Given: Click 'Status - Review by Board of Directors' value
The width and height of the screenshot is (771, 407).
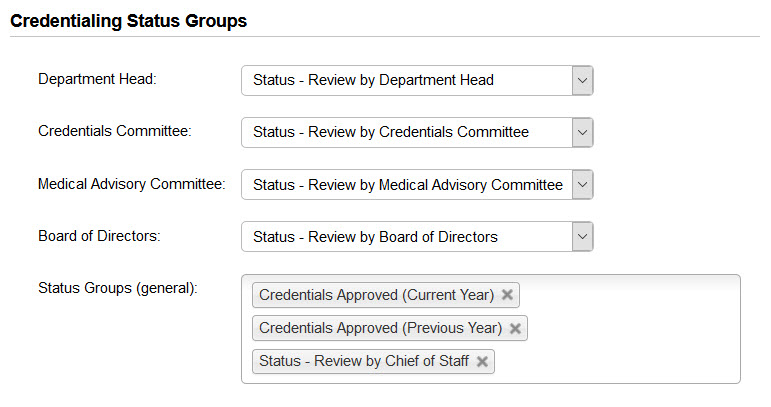Looking at the screenshot, I should coord(375,237).
